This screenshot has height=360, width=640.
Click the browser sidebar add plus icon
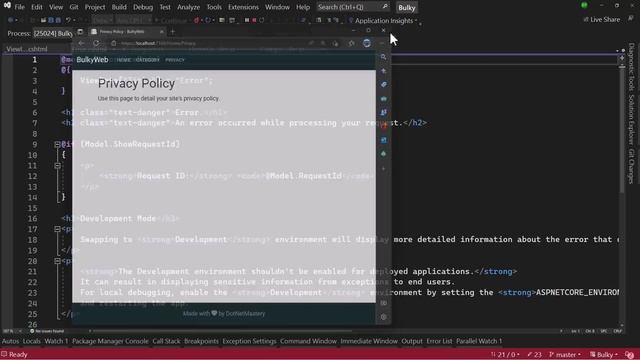click(383, 168)
